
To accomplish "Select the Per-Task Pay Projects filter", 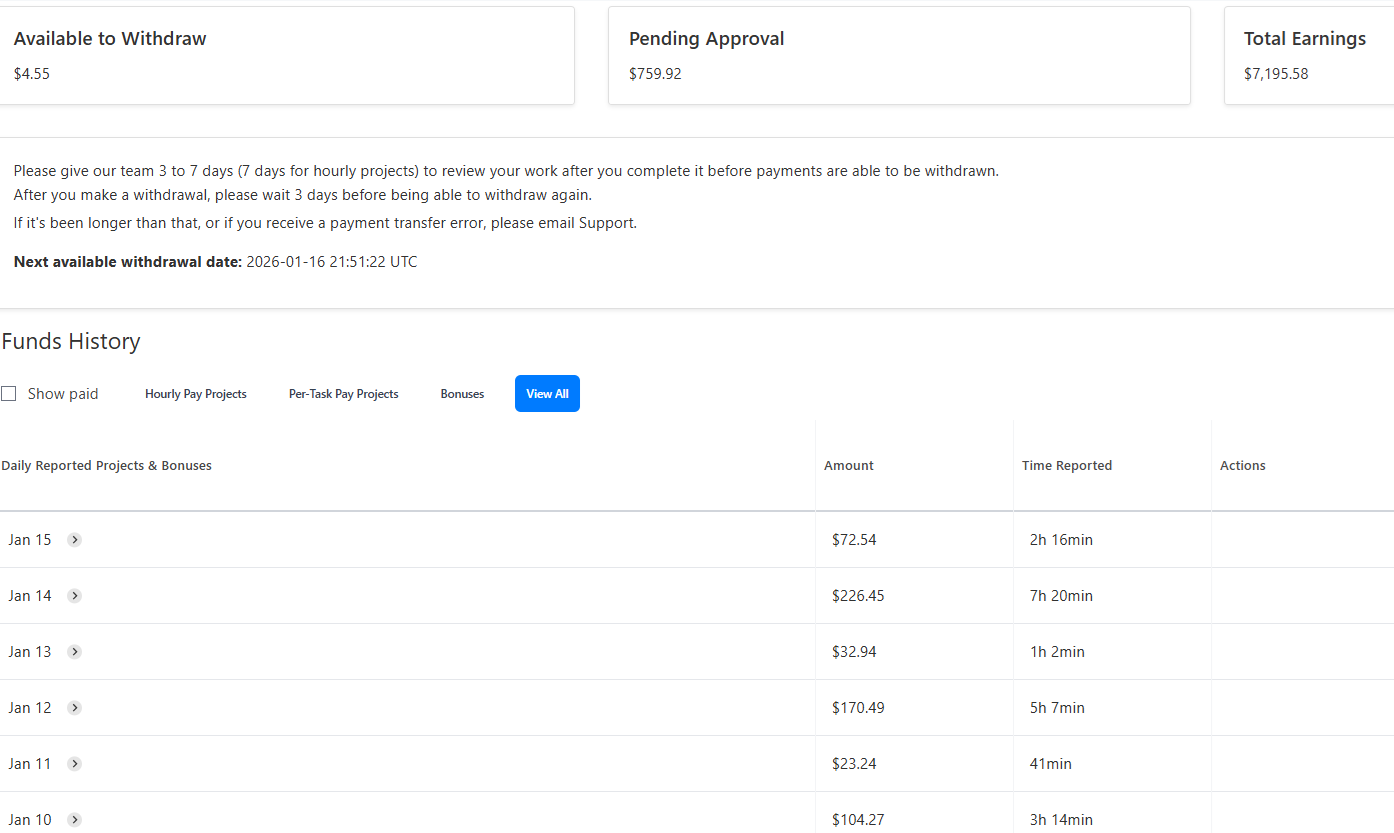I will click(343, 394).
